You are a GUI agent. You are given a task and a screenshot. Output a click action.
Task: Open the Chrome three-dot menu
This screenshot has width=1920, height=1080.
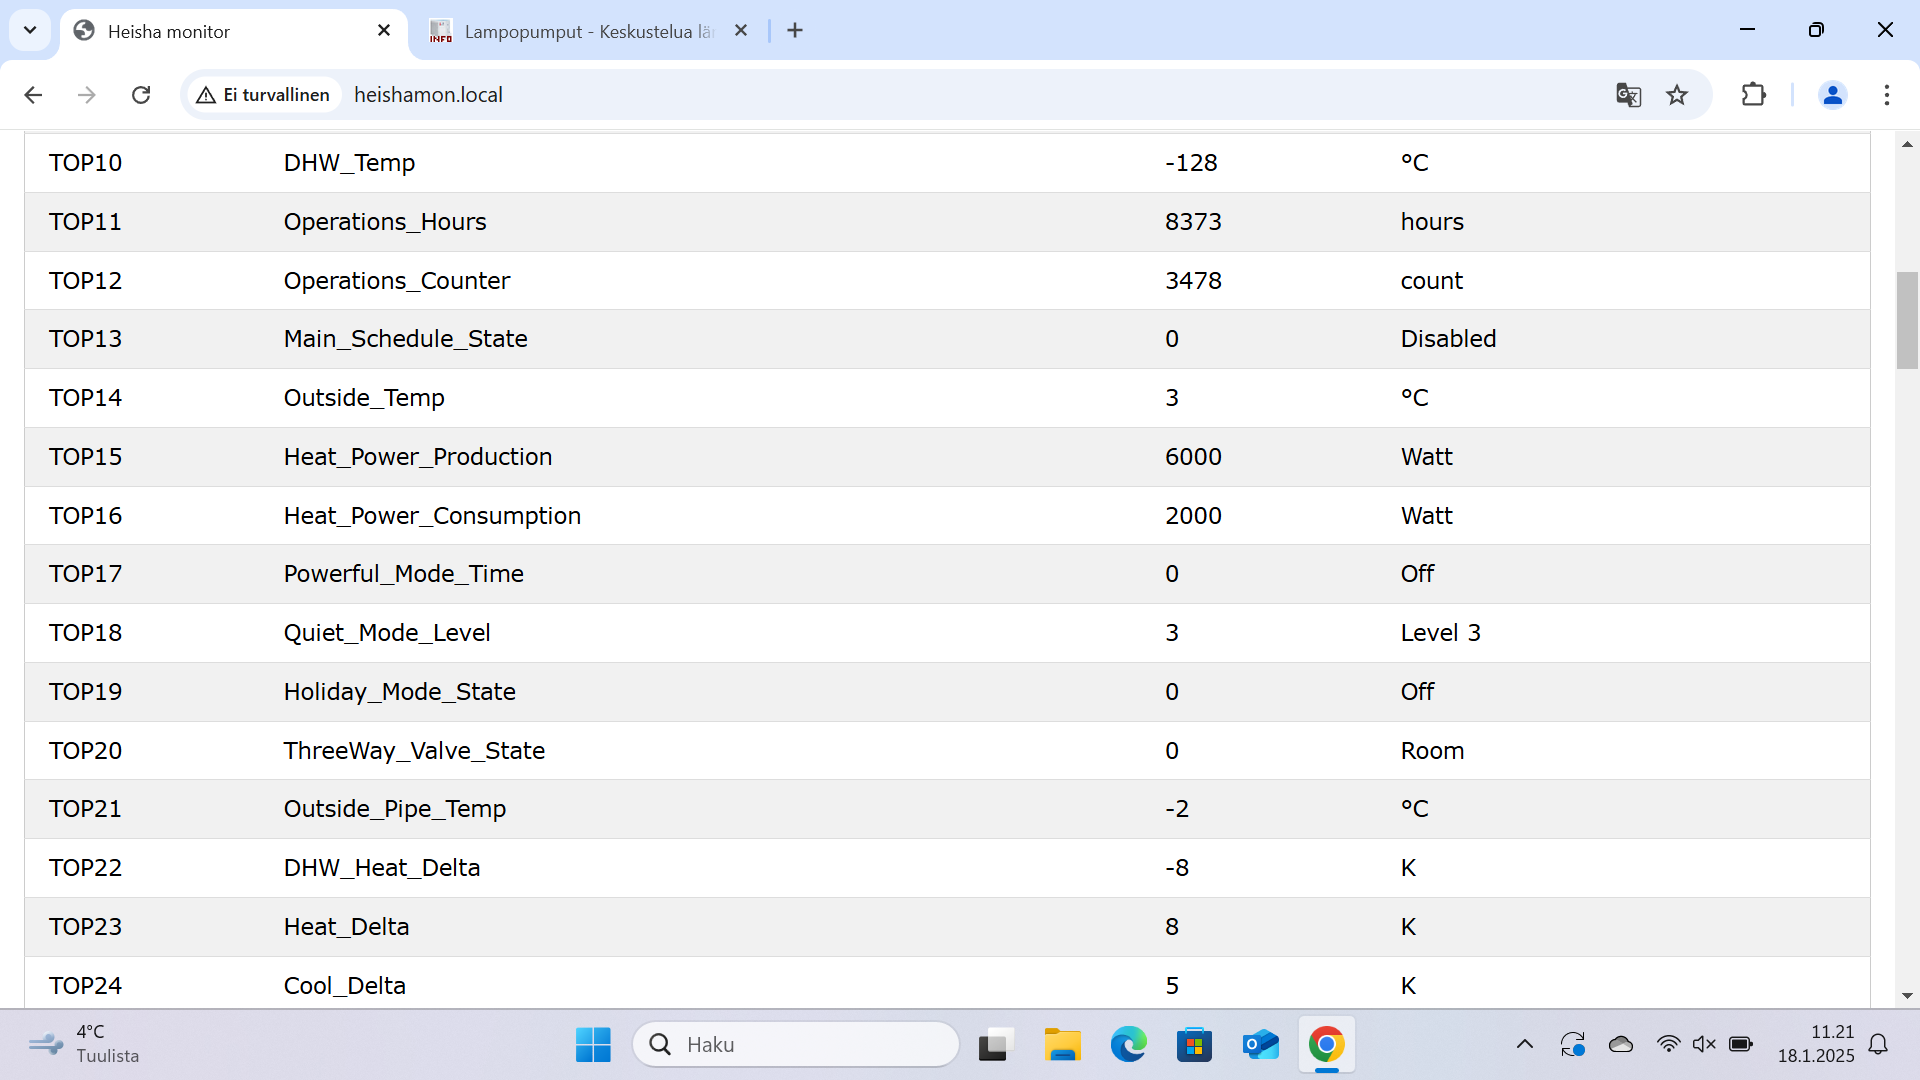click(1886, 95)
